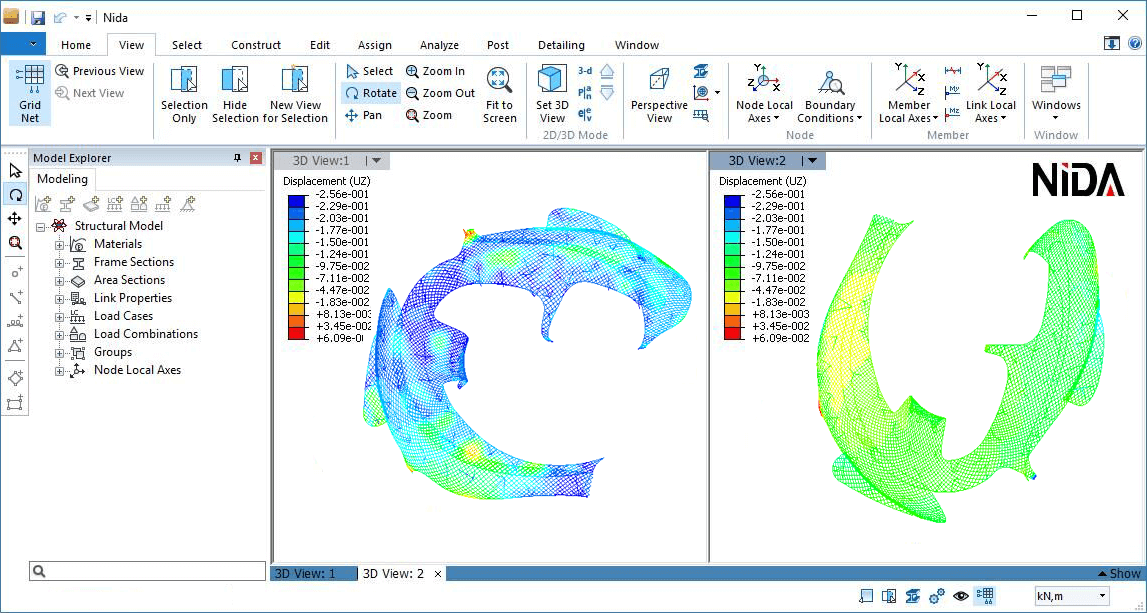Activate the Select cursor in ribbon

coord(369,71)
